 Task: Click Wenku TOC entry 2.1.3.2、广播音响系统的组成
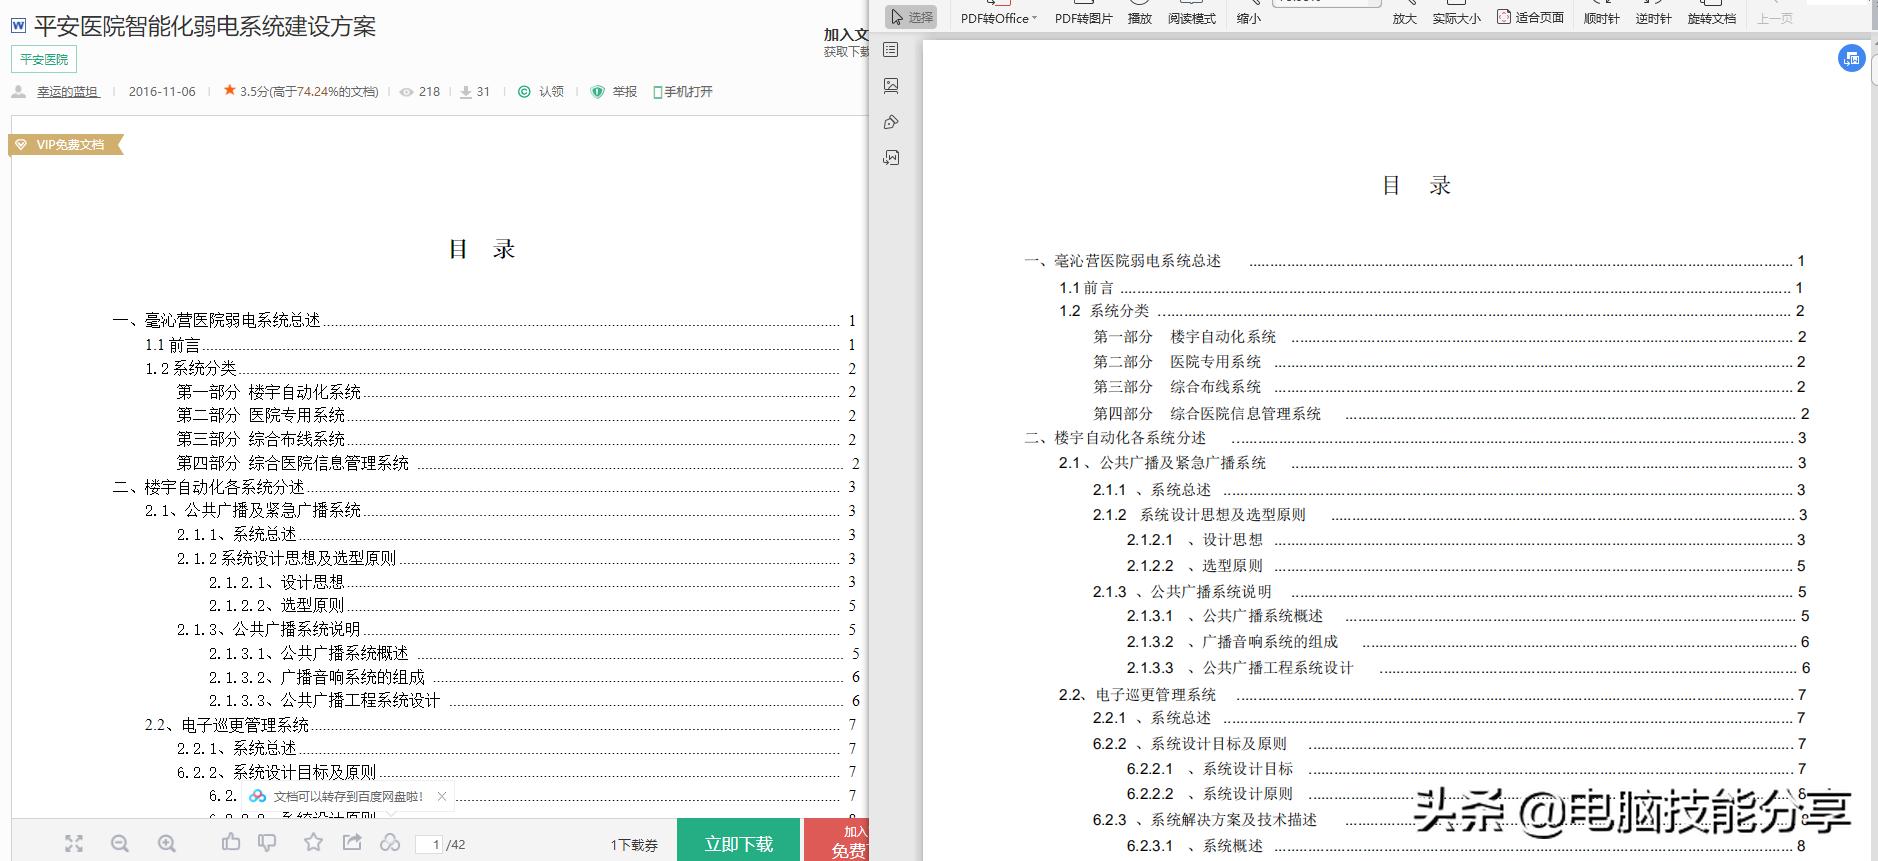point(317,677)
